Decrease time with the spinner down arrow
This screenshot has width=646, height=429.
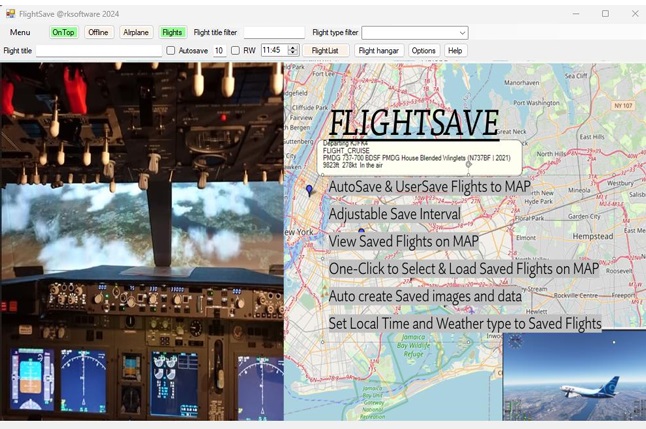(293, 53)
